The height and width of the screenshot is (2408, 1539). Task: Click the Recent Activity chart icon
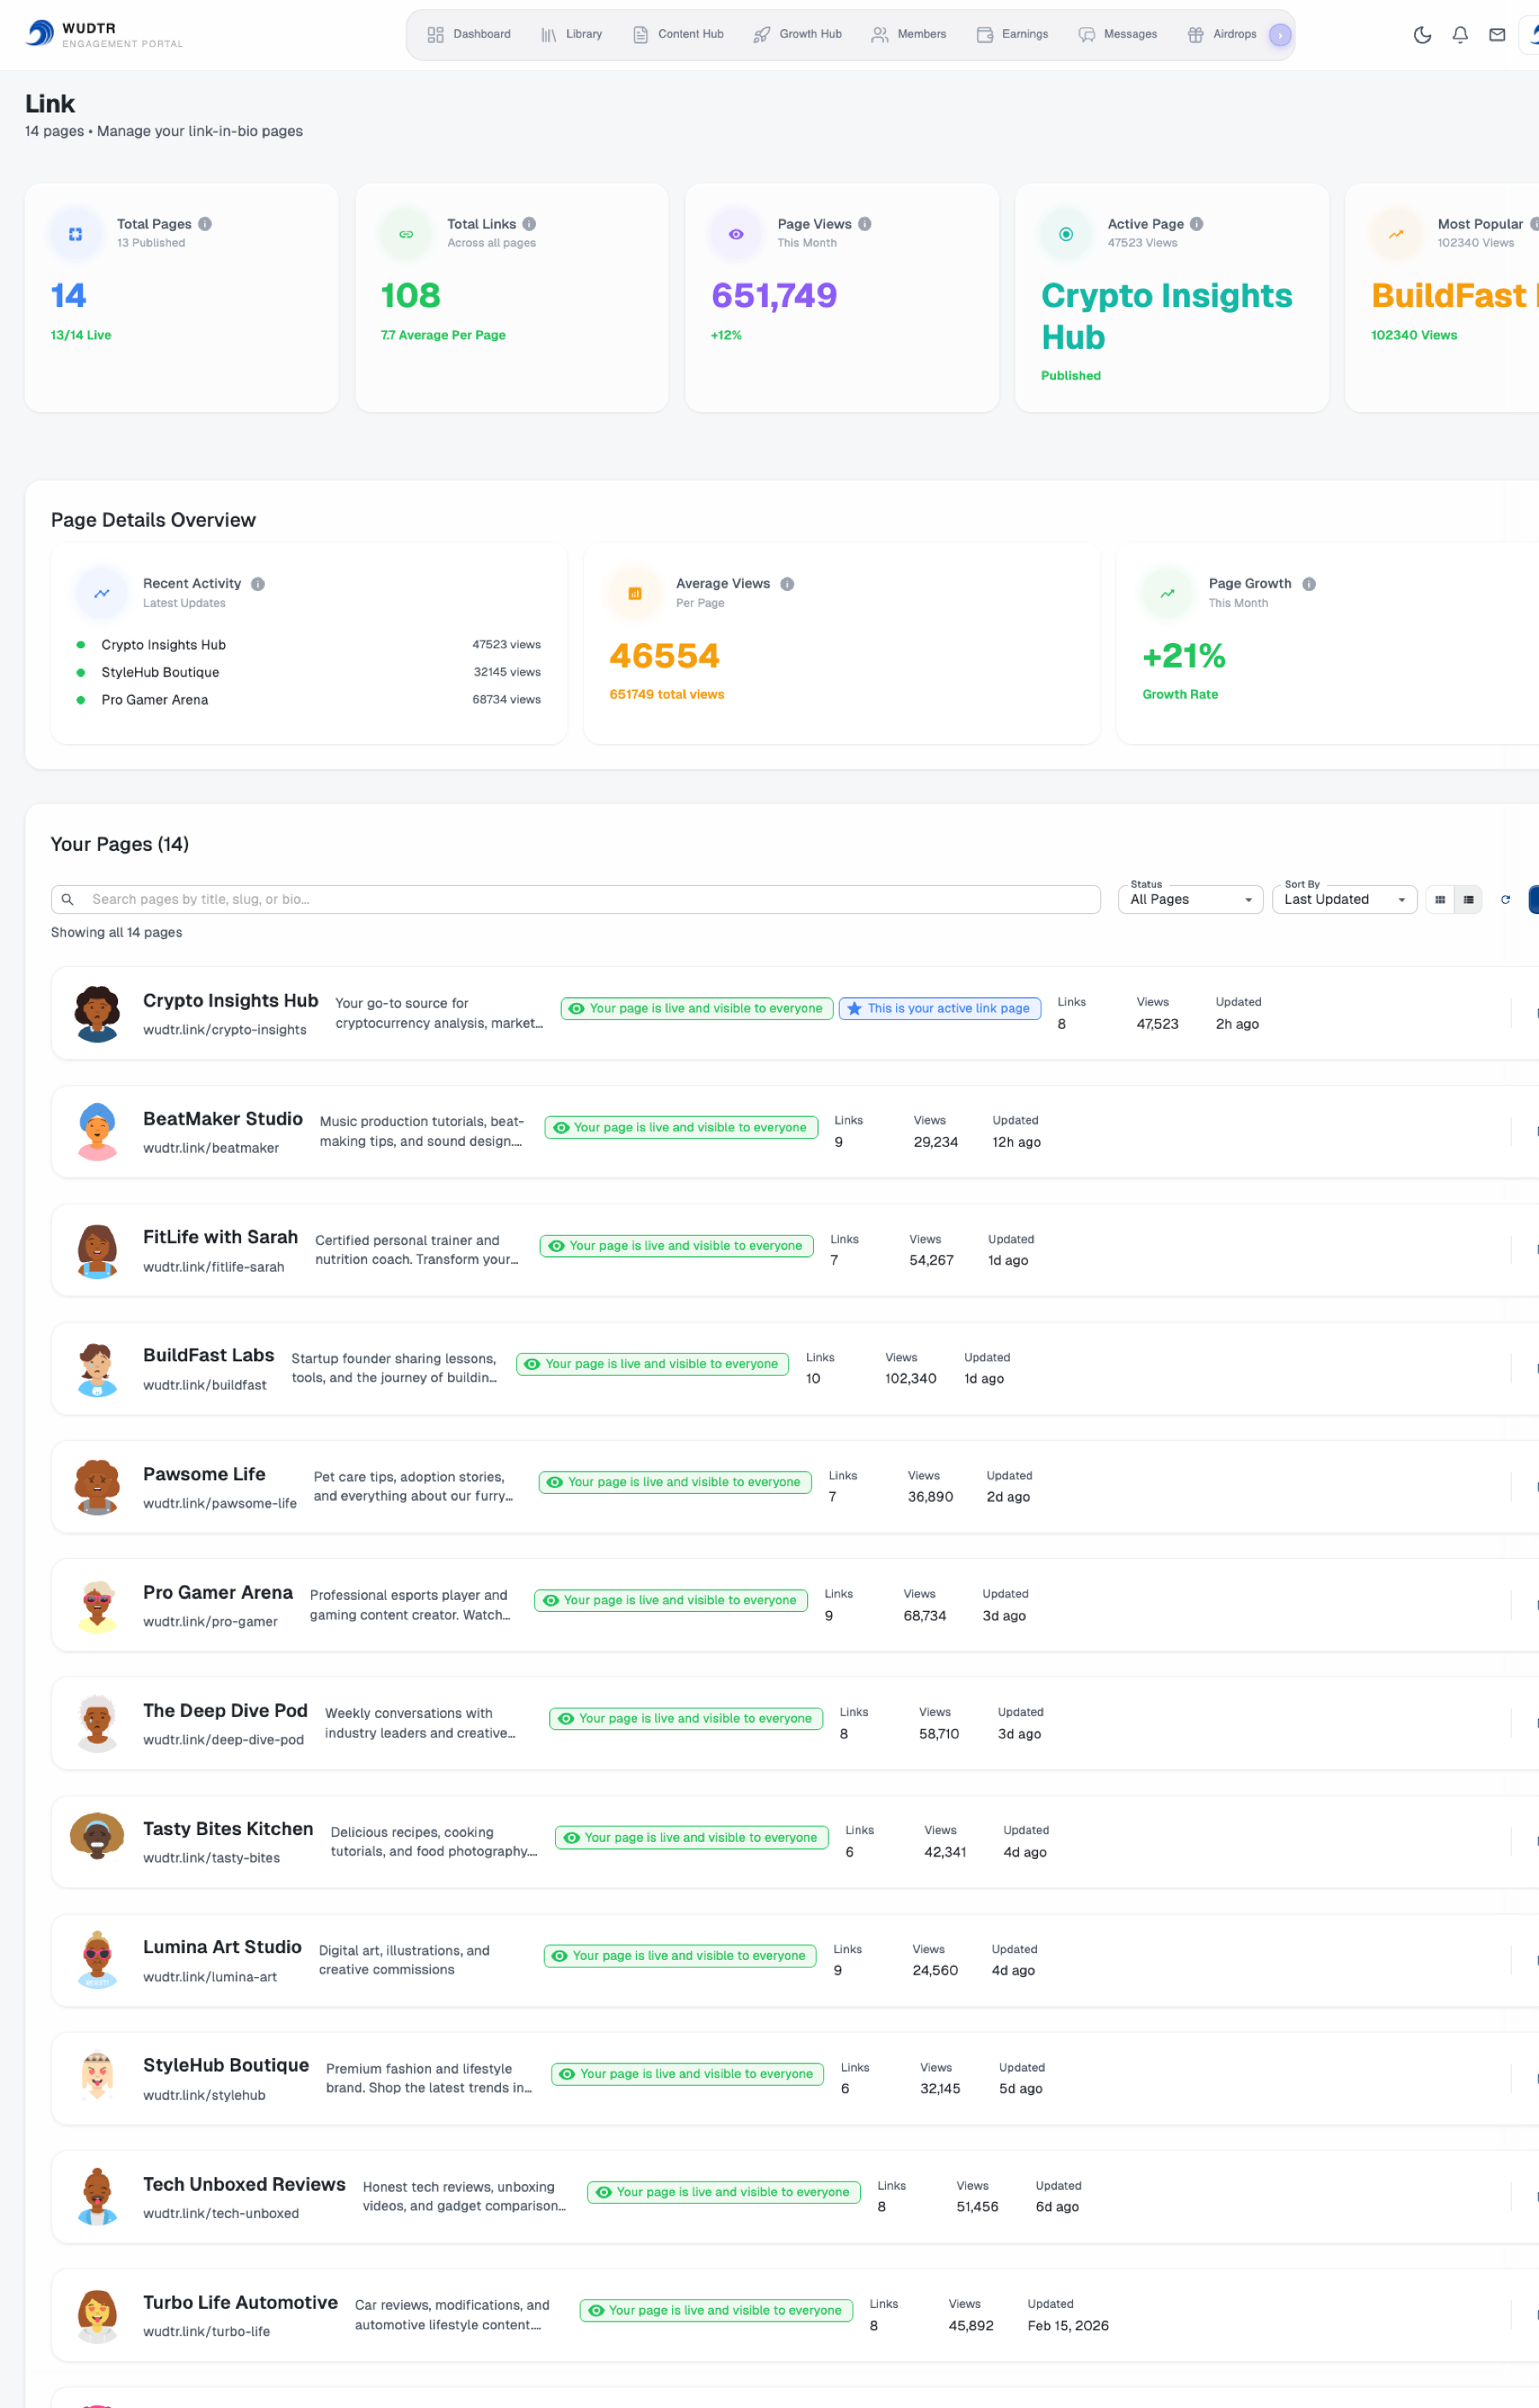pyautogui.click(x=102, y=593)
